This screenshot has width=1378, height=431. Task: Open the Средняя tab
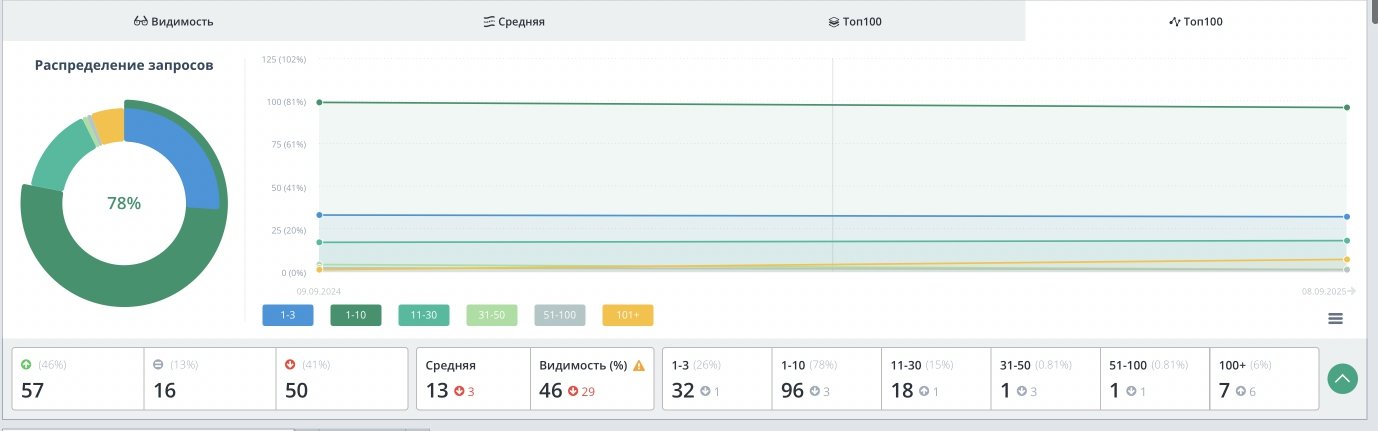click(x=514, y=21)
